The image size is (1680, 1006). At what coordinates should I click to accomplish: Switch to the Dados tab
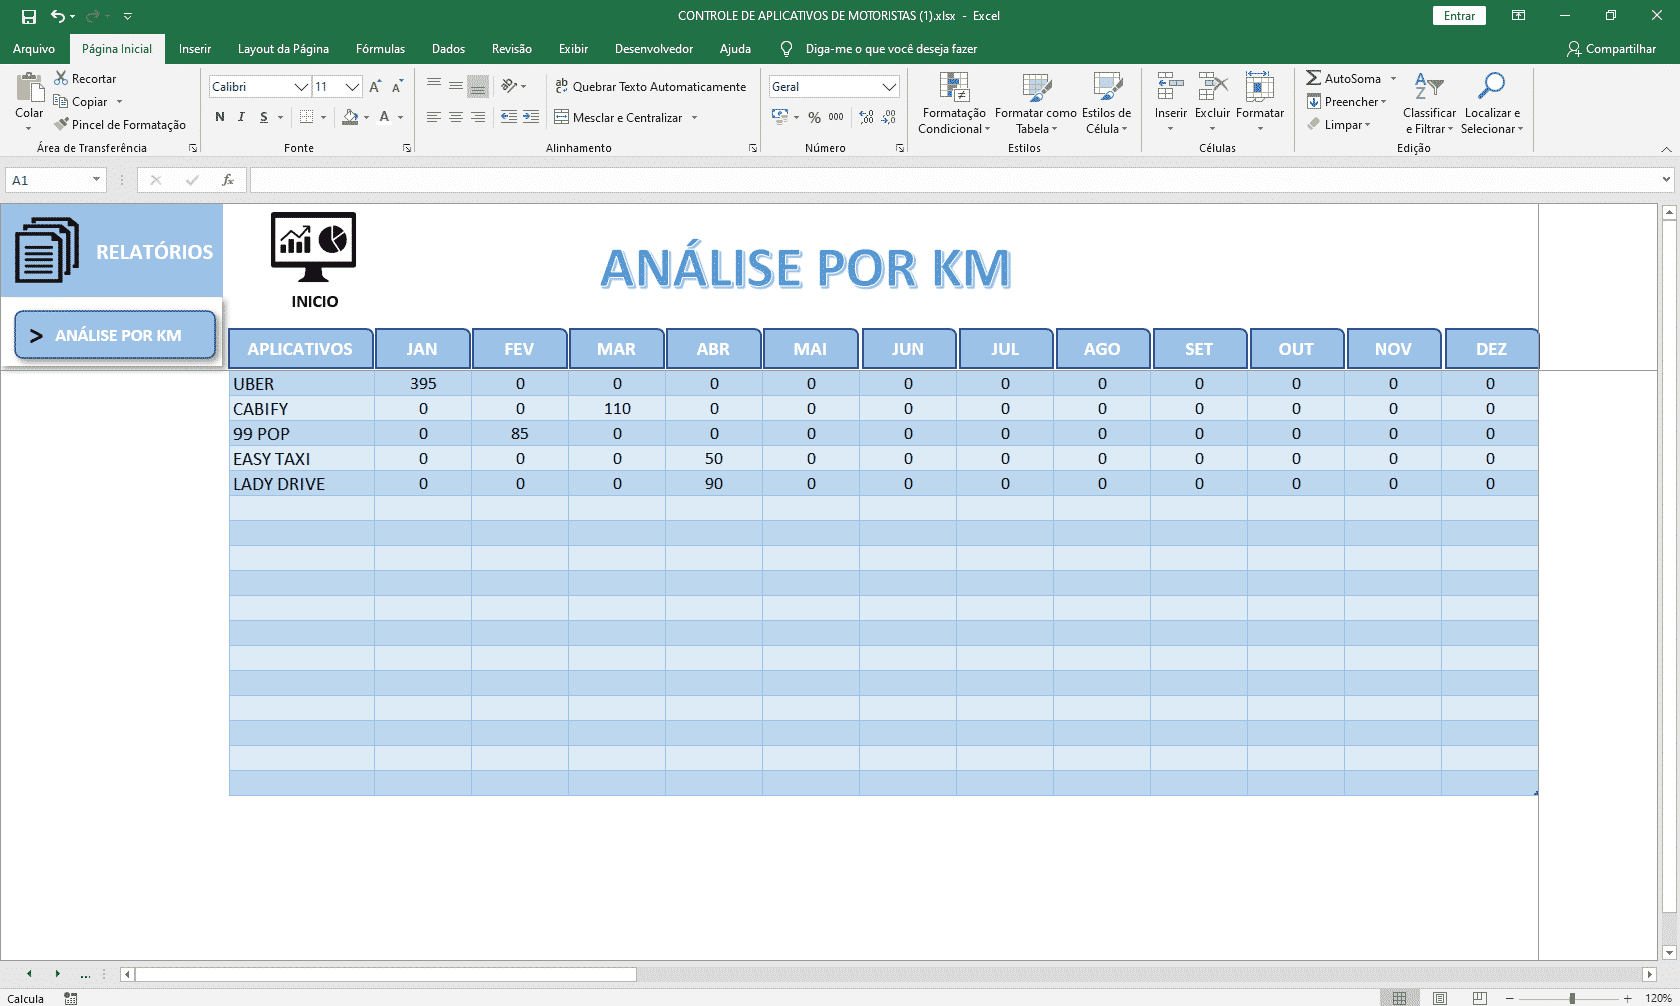(448, 49)
